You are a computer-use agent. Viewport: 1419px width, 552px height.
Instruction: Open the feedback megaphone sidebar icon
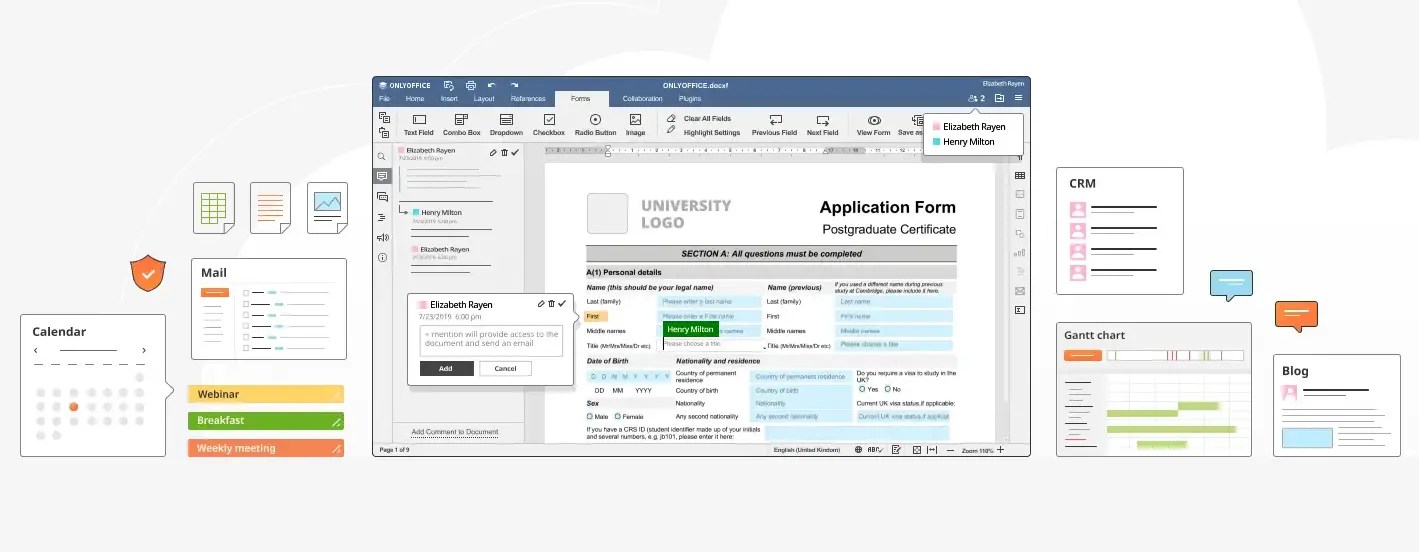click(x=382, y=237)
